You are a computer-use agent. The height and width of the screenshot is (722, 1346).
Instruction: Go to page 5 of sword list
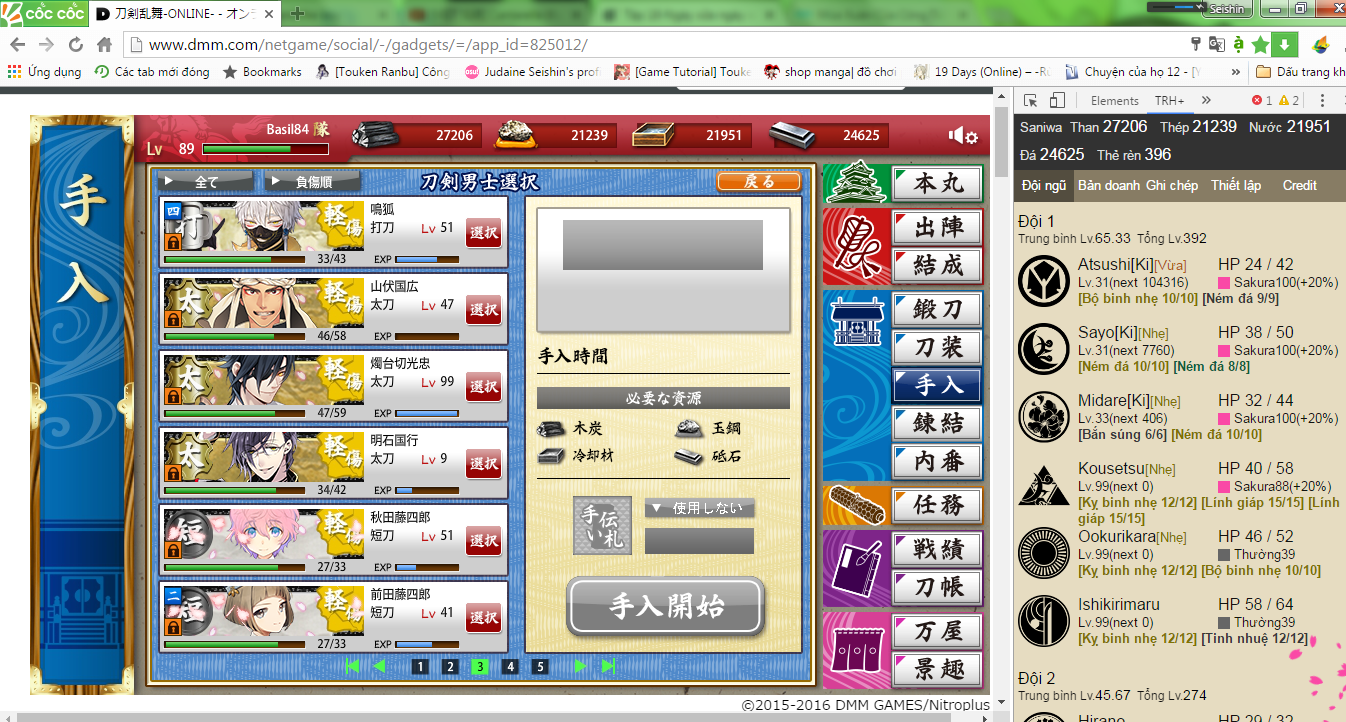tap(540, 667)
